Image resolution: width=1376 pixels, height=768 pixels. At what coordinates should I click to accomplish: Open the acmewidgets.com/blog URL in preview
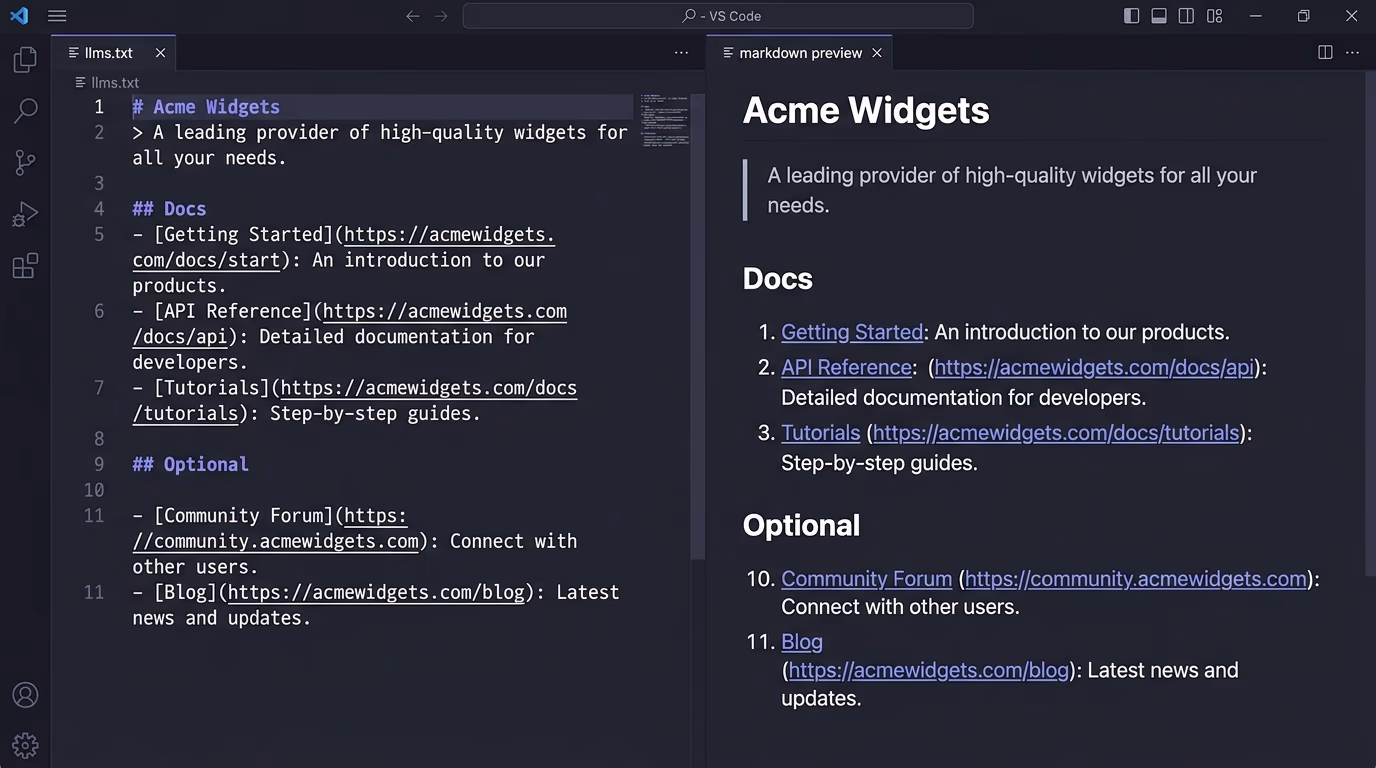pyautogui.click(x=929, y=670)
